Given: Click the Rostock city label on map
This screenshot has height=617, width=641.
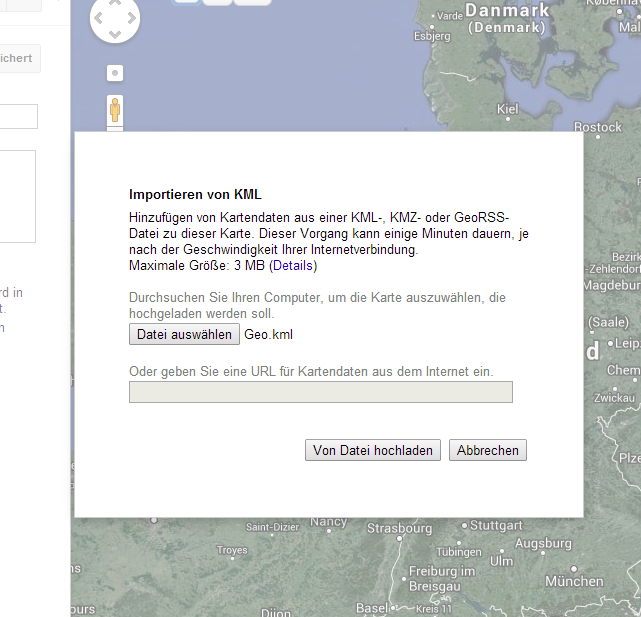Looking at the screenshot, I should 598,127.
